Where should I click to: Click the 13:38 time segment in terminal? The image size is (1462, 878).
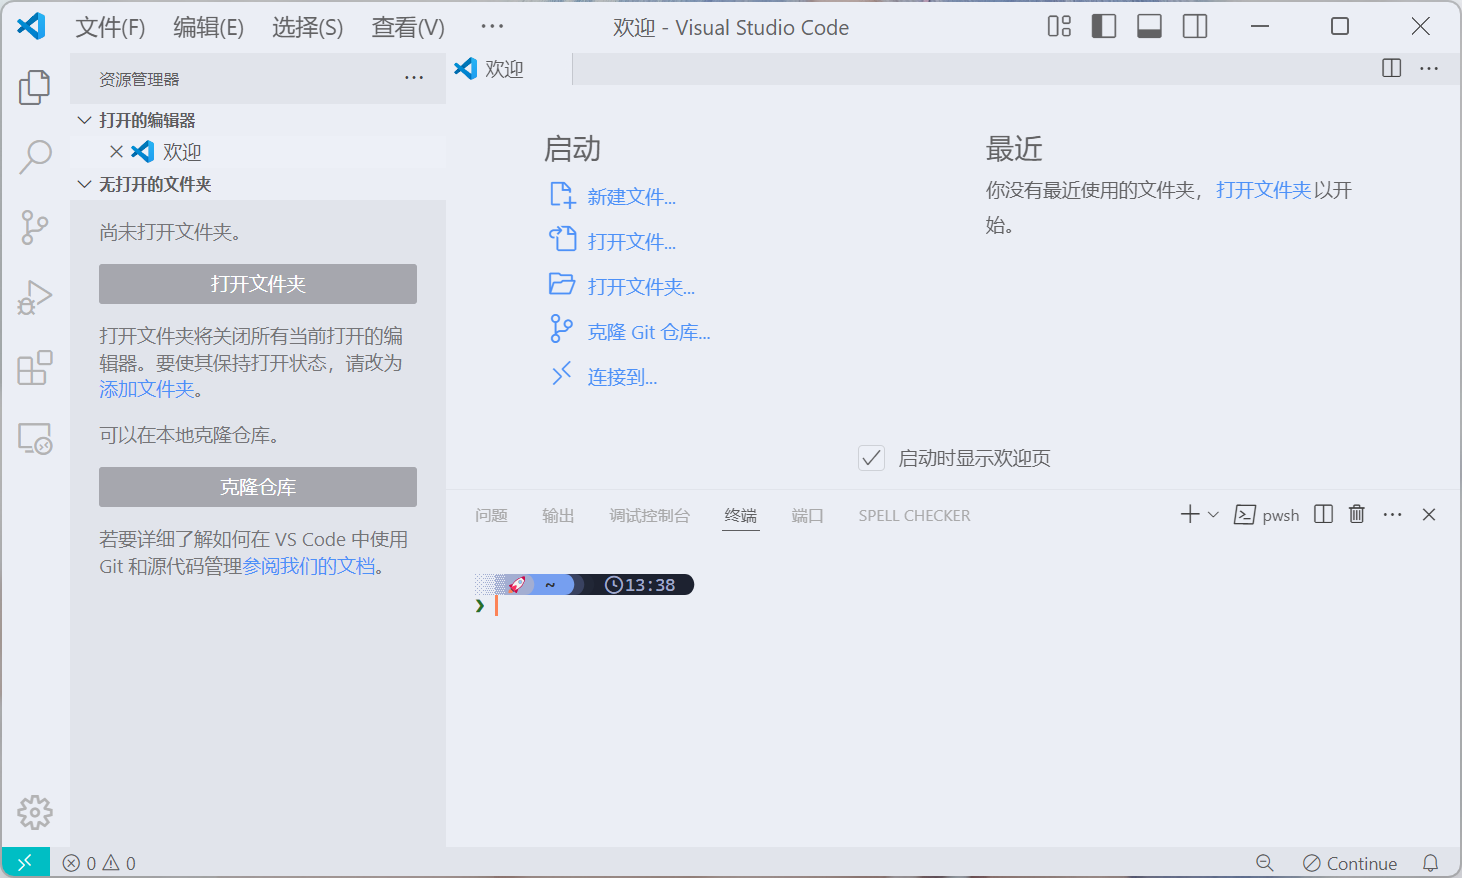pyautogui.click(x=640, y=585)
